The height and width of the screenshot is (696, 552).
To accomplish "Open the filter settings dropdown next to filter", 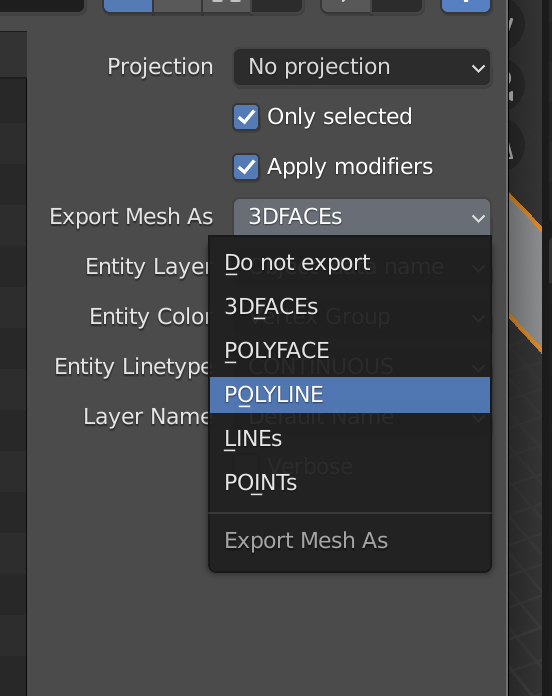I will [x=397, y=5].
